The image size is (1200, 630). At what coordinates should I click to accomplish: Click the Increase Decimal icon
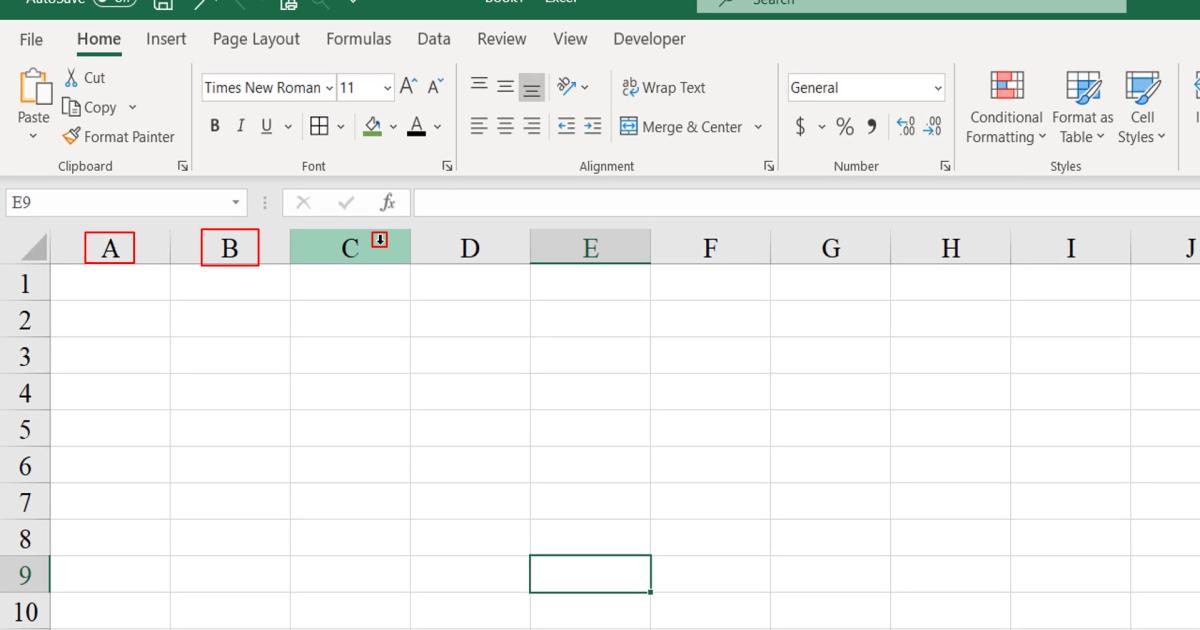click(907, 126)
